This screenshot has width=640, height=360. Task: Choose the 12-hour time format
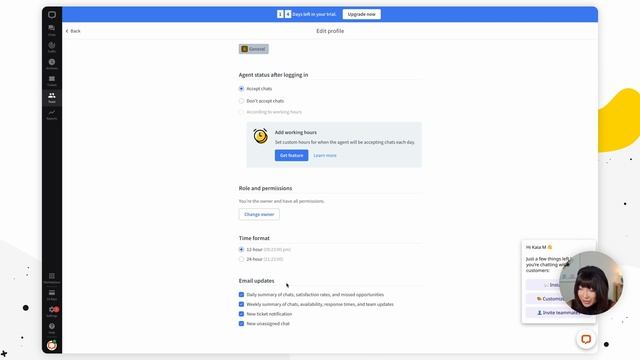click(241, 249)
